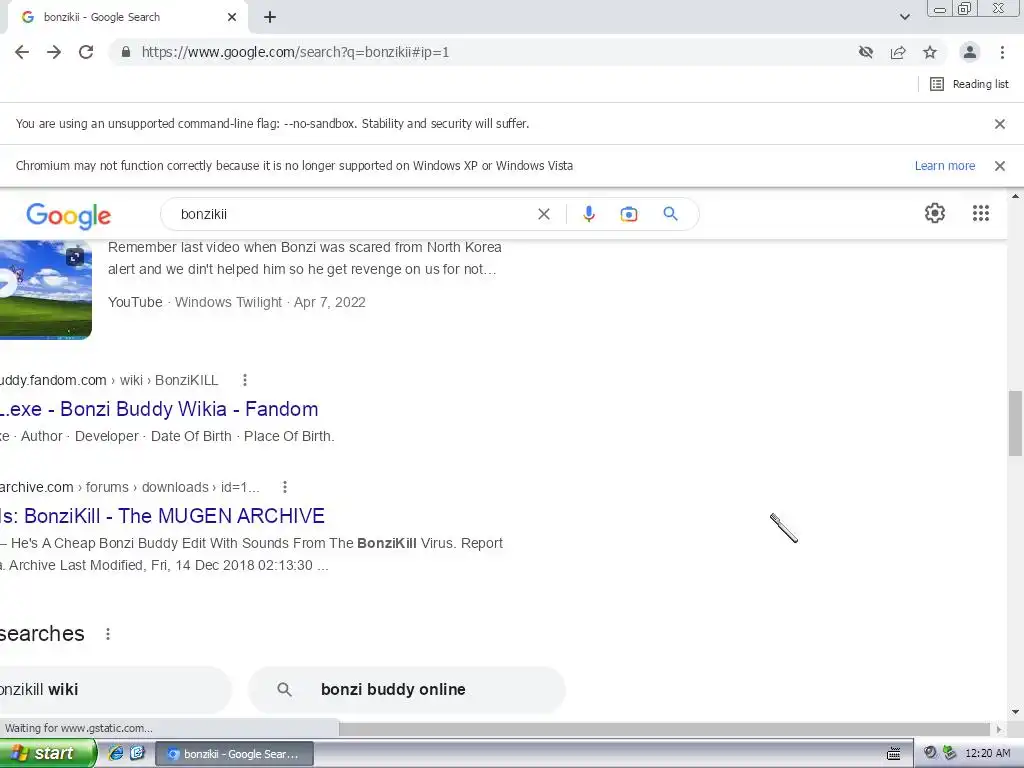This screenshot has width=1024, height=768.
Task: Dismiss the no-sandbox warning bar
Action: [1000, 124]
